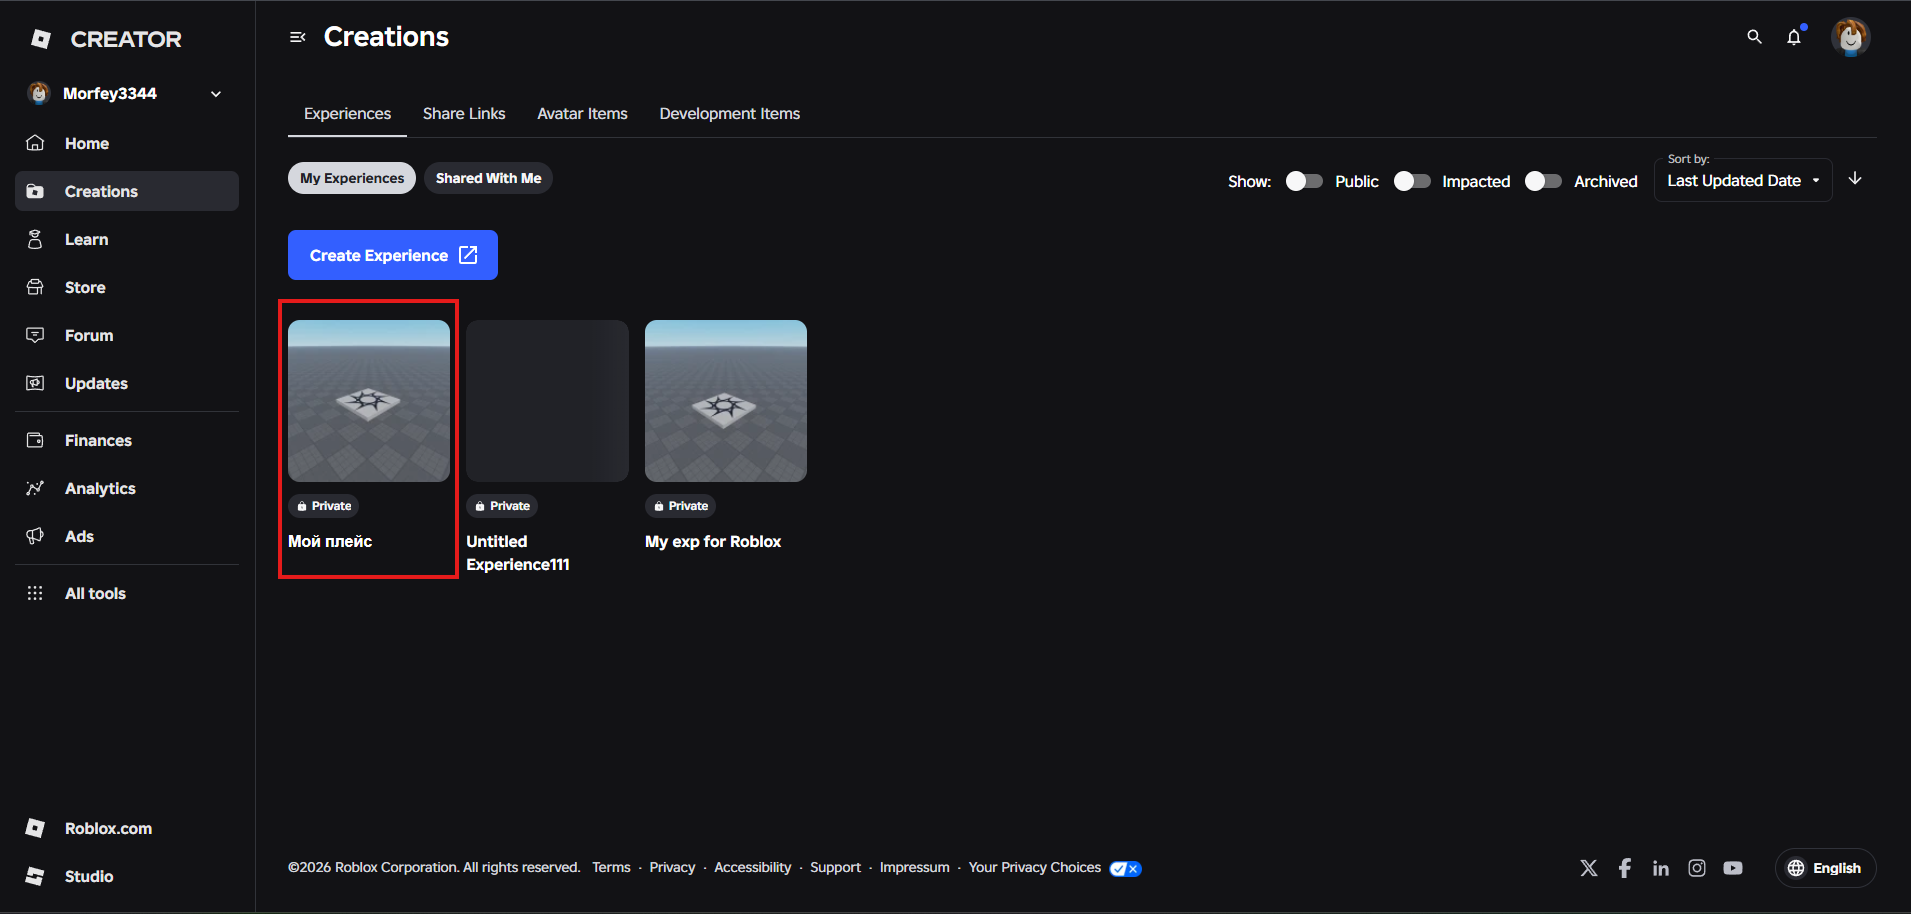Click the Private badge under Untitled Experience111
Image resolution: width=1911 pixels, height=914 pixels.
(502, 506)
